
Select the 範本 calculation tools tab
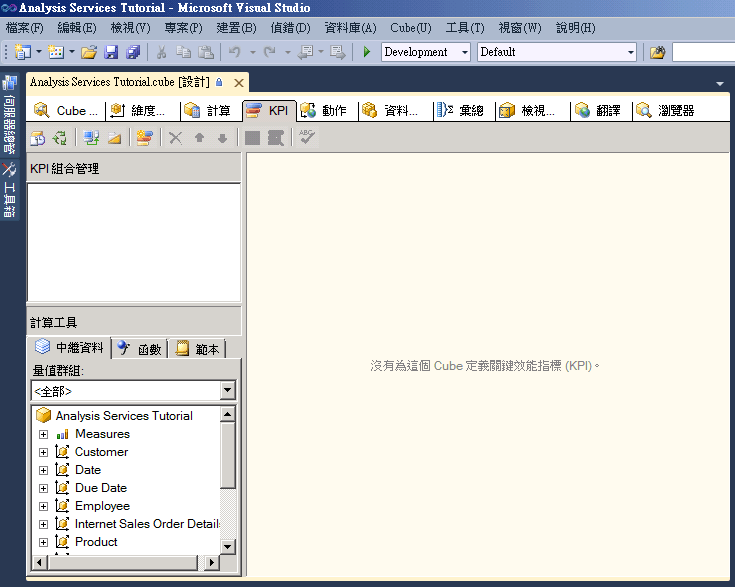click(x=197, y=349)
